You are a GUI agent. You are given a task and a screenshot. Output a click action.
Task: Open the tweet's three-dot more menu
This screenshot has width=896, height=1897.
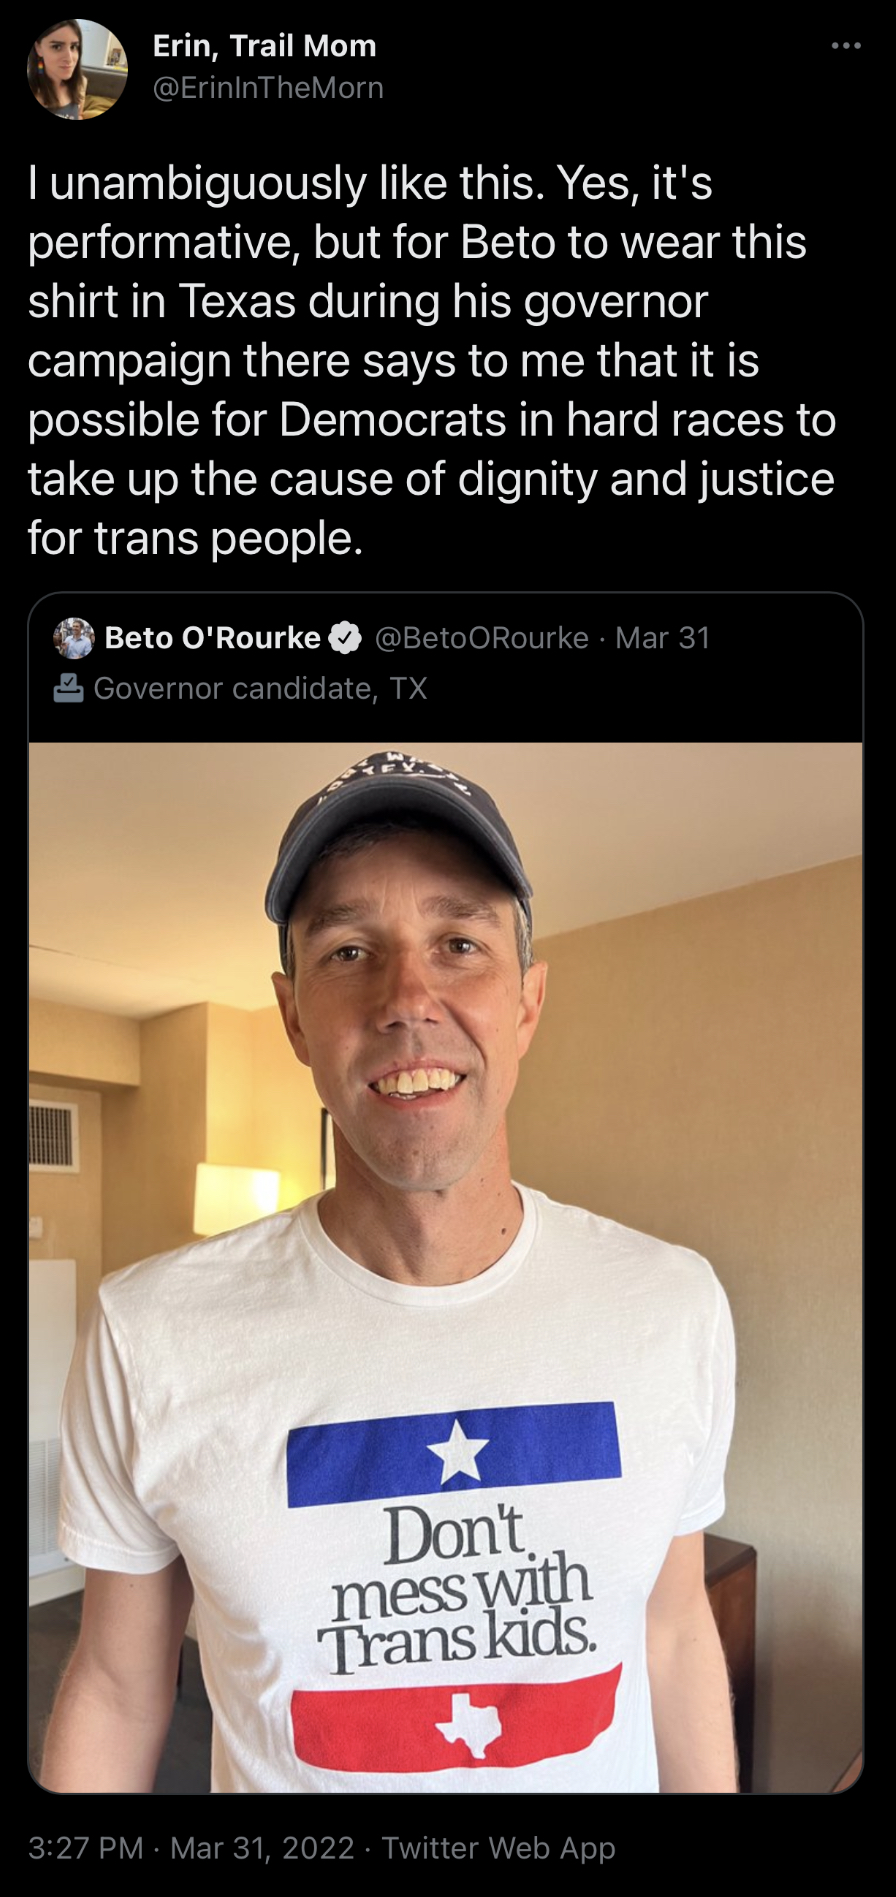tap(845, 46)
